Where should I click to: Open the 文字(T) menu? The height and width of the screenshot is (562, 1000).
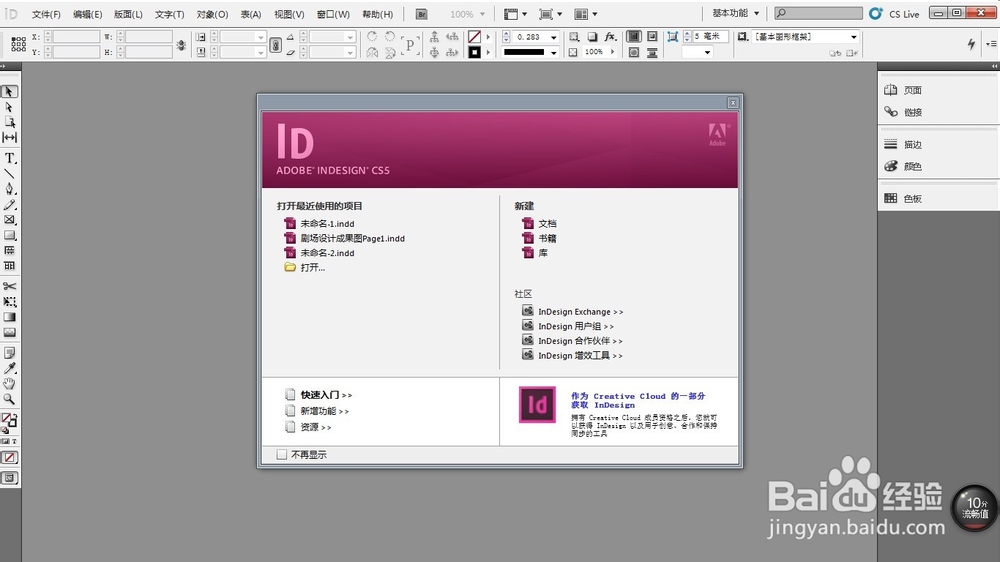pos(170,14)
